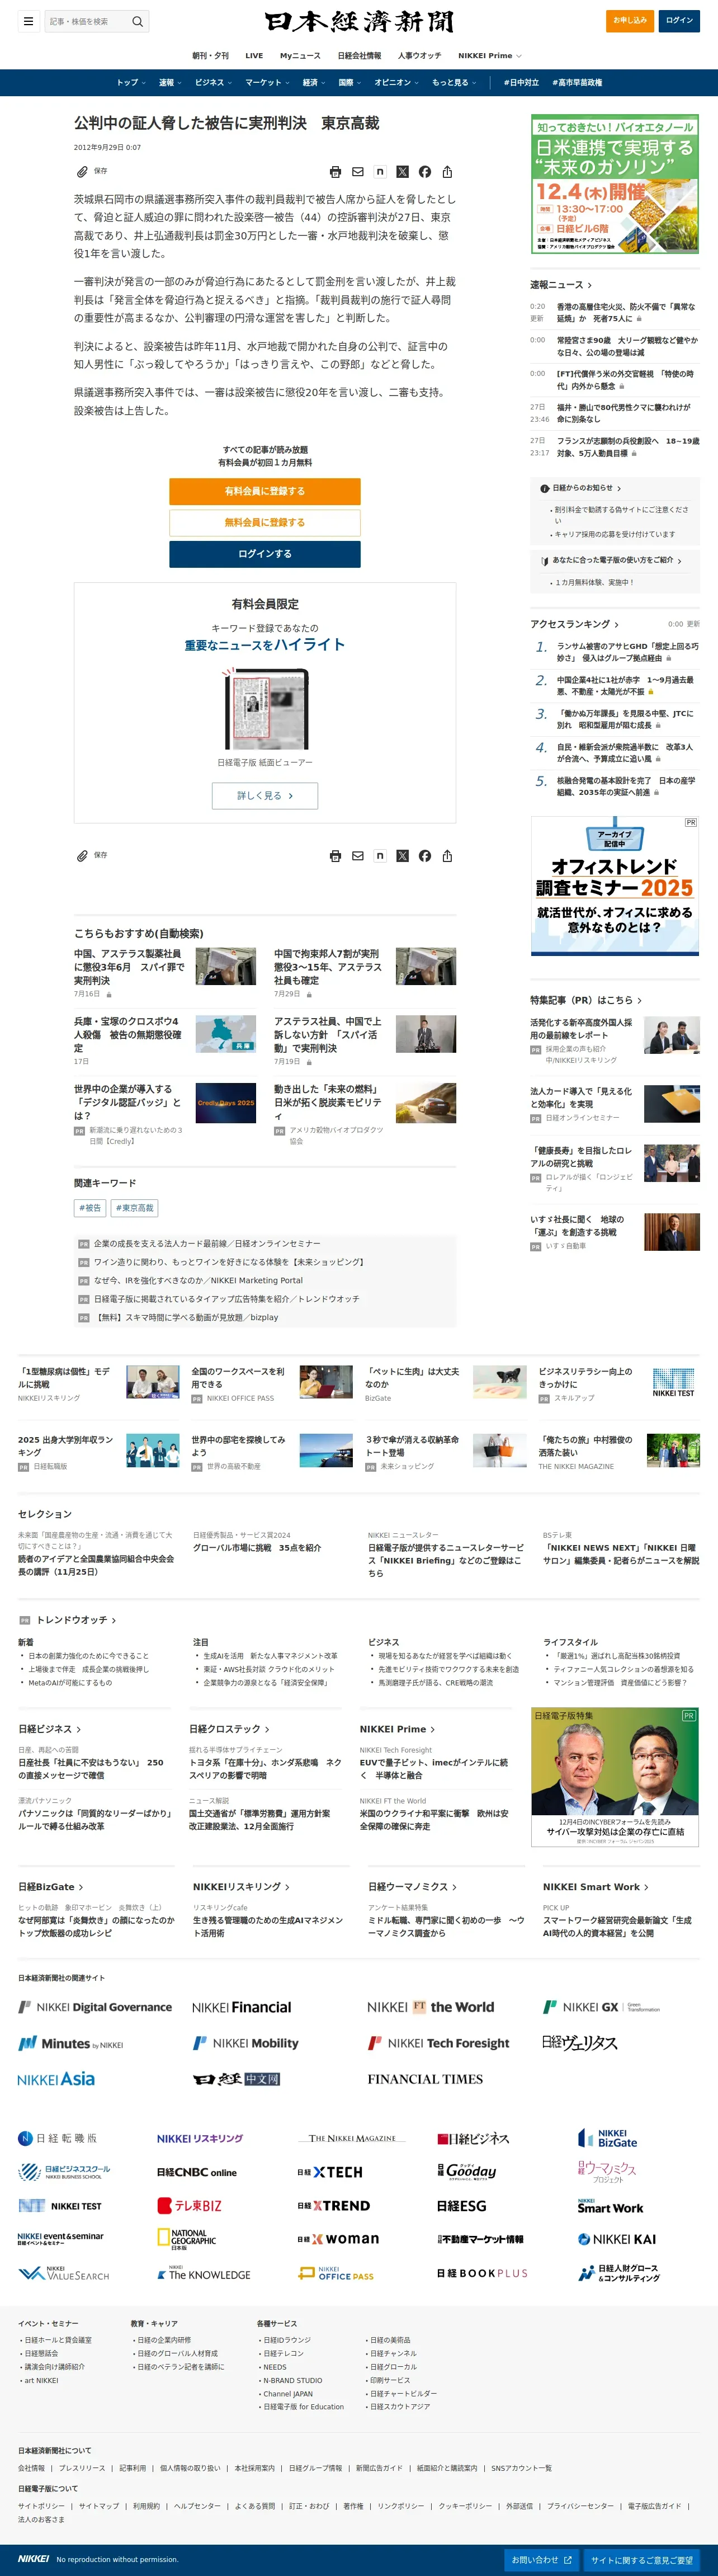Share on Facebook using the icon under the date

(x=425, y=172)
